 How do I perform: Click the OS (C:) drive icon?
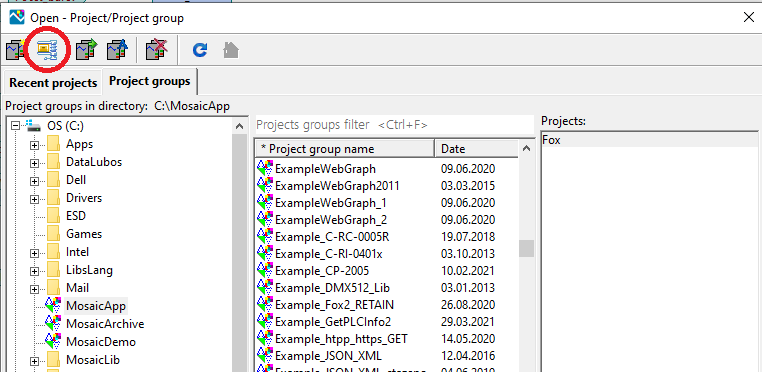[x=34, y=126]
